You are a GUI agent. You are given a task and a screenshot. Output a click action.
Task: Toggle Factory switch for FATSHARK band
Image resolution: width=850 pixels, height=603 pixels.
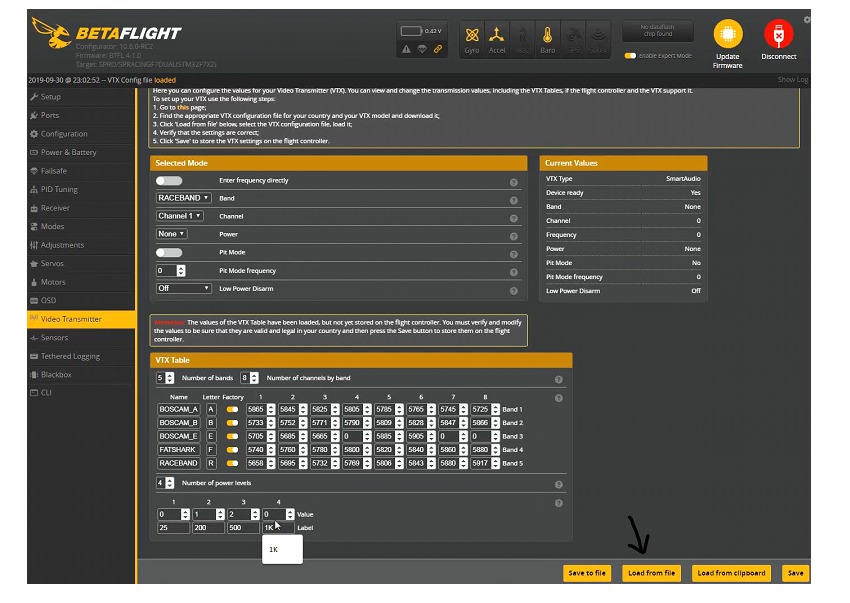point(232,450)
